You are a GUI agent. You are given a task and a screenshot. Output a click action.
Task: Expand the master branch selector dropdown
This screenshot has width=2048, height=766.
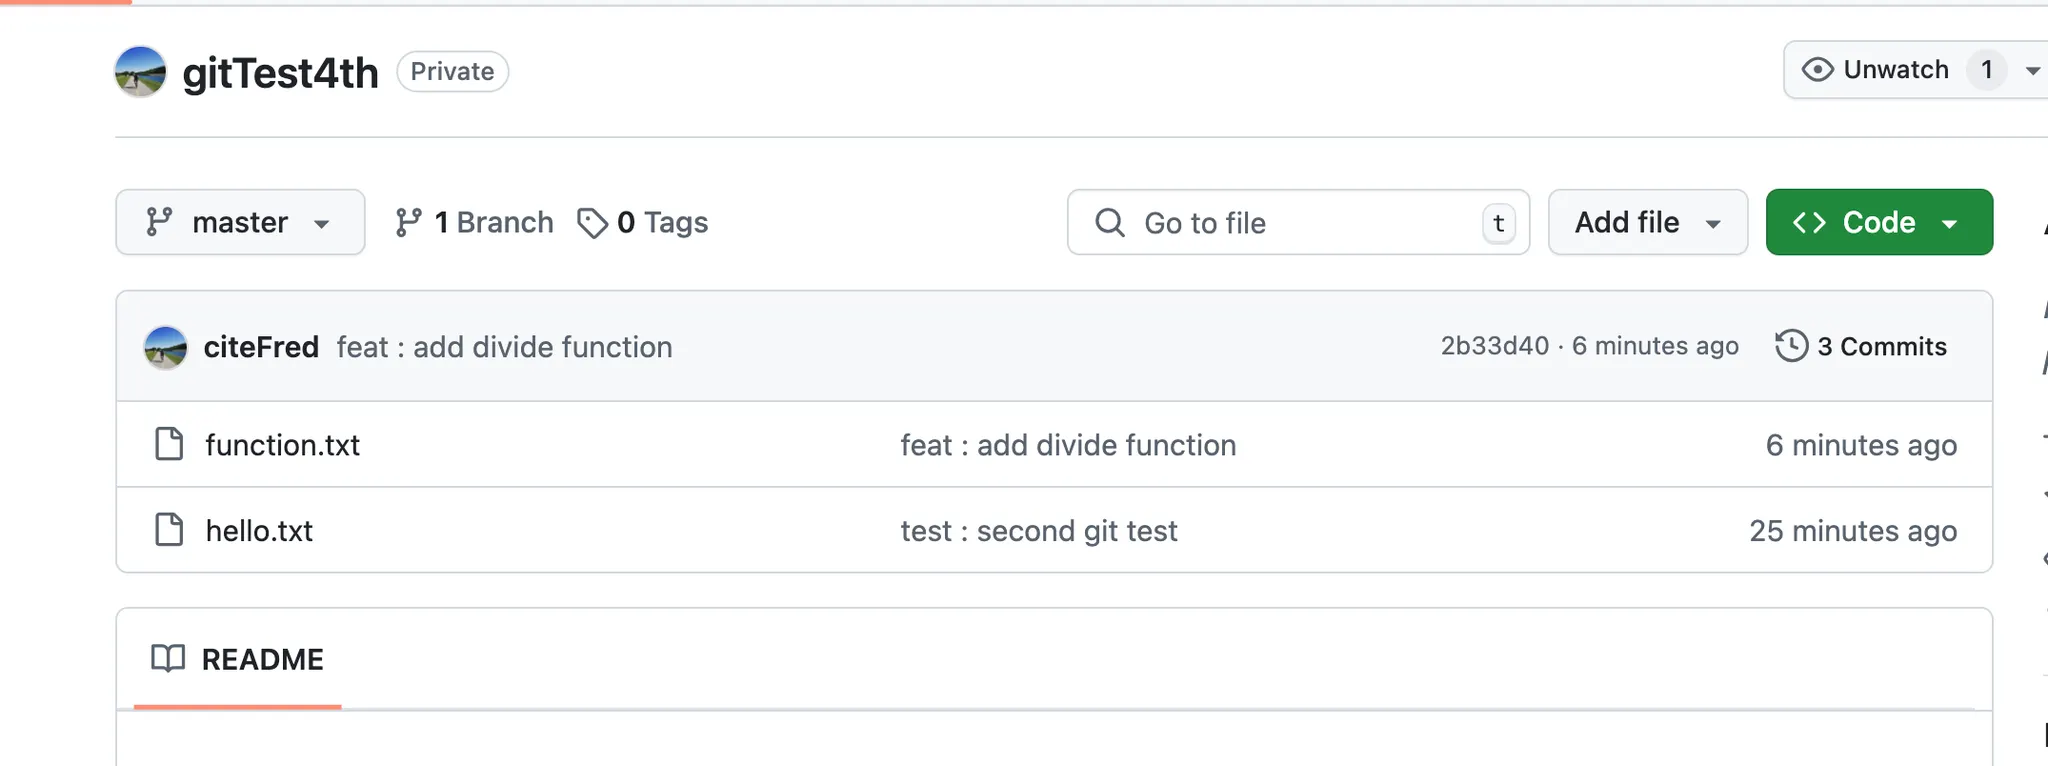tap(240, 222)
